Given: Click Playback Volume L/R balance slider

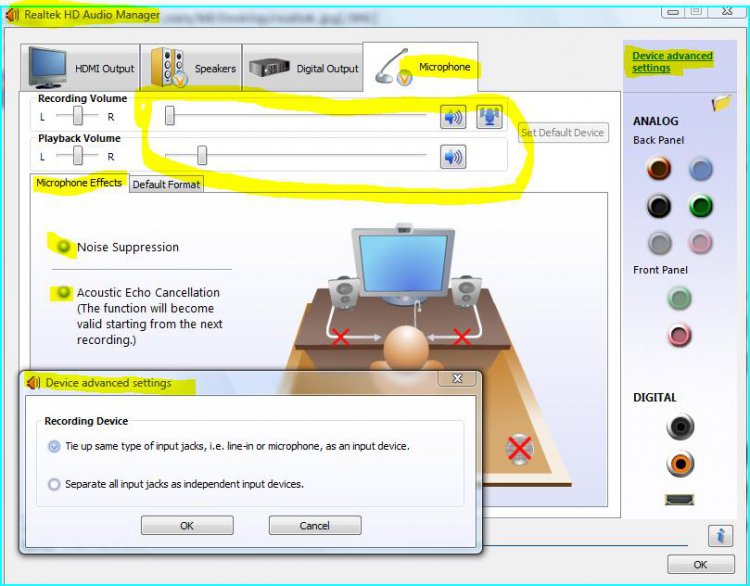Looking at the screenshot, I should click(x=77, y=155).
